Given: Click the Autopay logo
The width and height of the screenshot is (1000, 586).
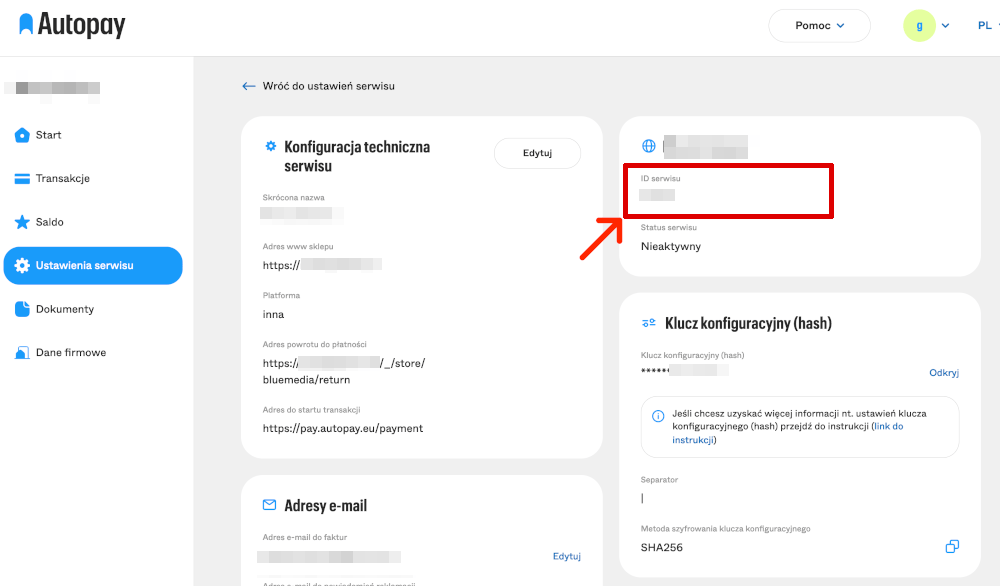Looking at the screenshot, I should 72,25.
